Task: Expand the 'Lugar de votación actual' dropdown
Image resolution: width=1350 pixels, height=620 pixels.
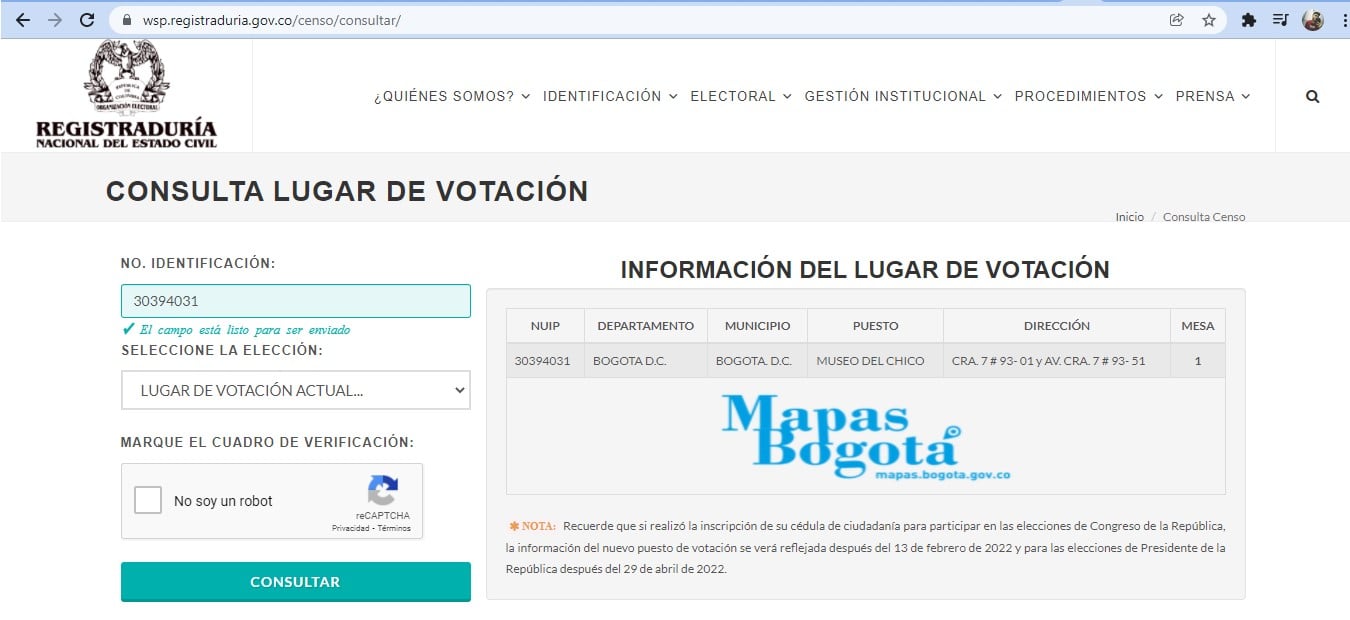Action: [295, 390]
